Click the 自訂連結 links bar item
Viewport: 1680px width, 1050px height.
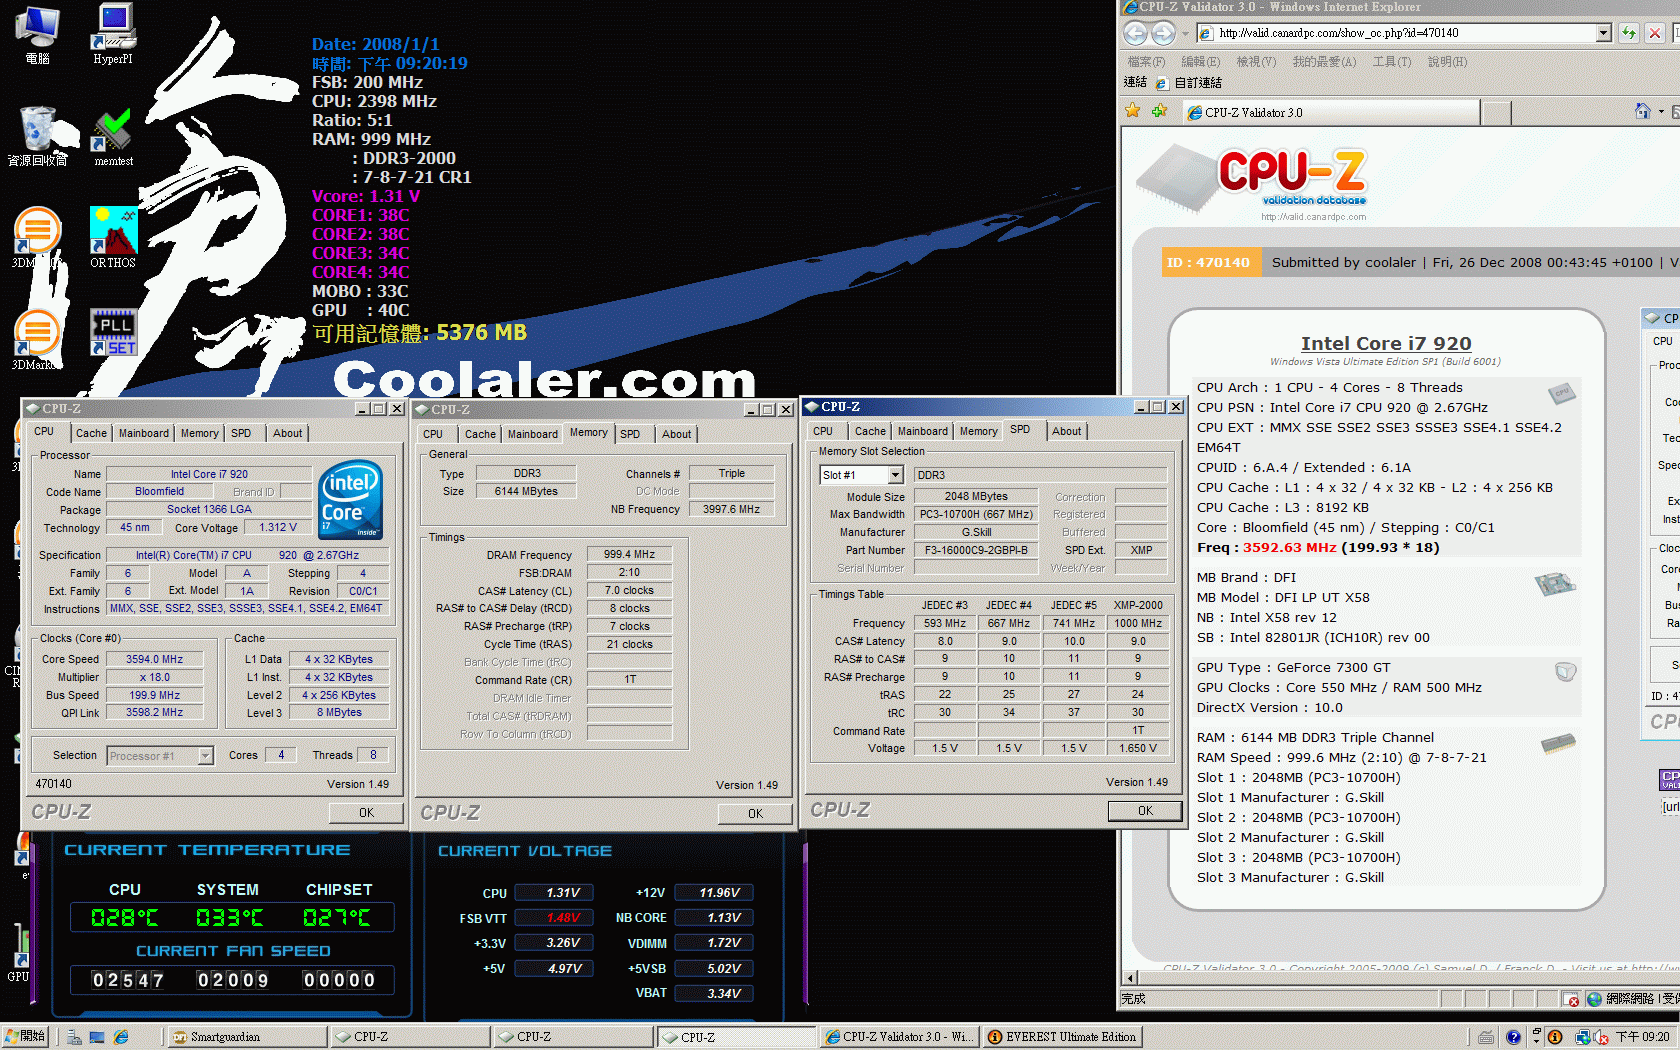point(1189,83)
